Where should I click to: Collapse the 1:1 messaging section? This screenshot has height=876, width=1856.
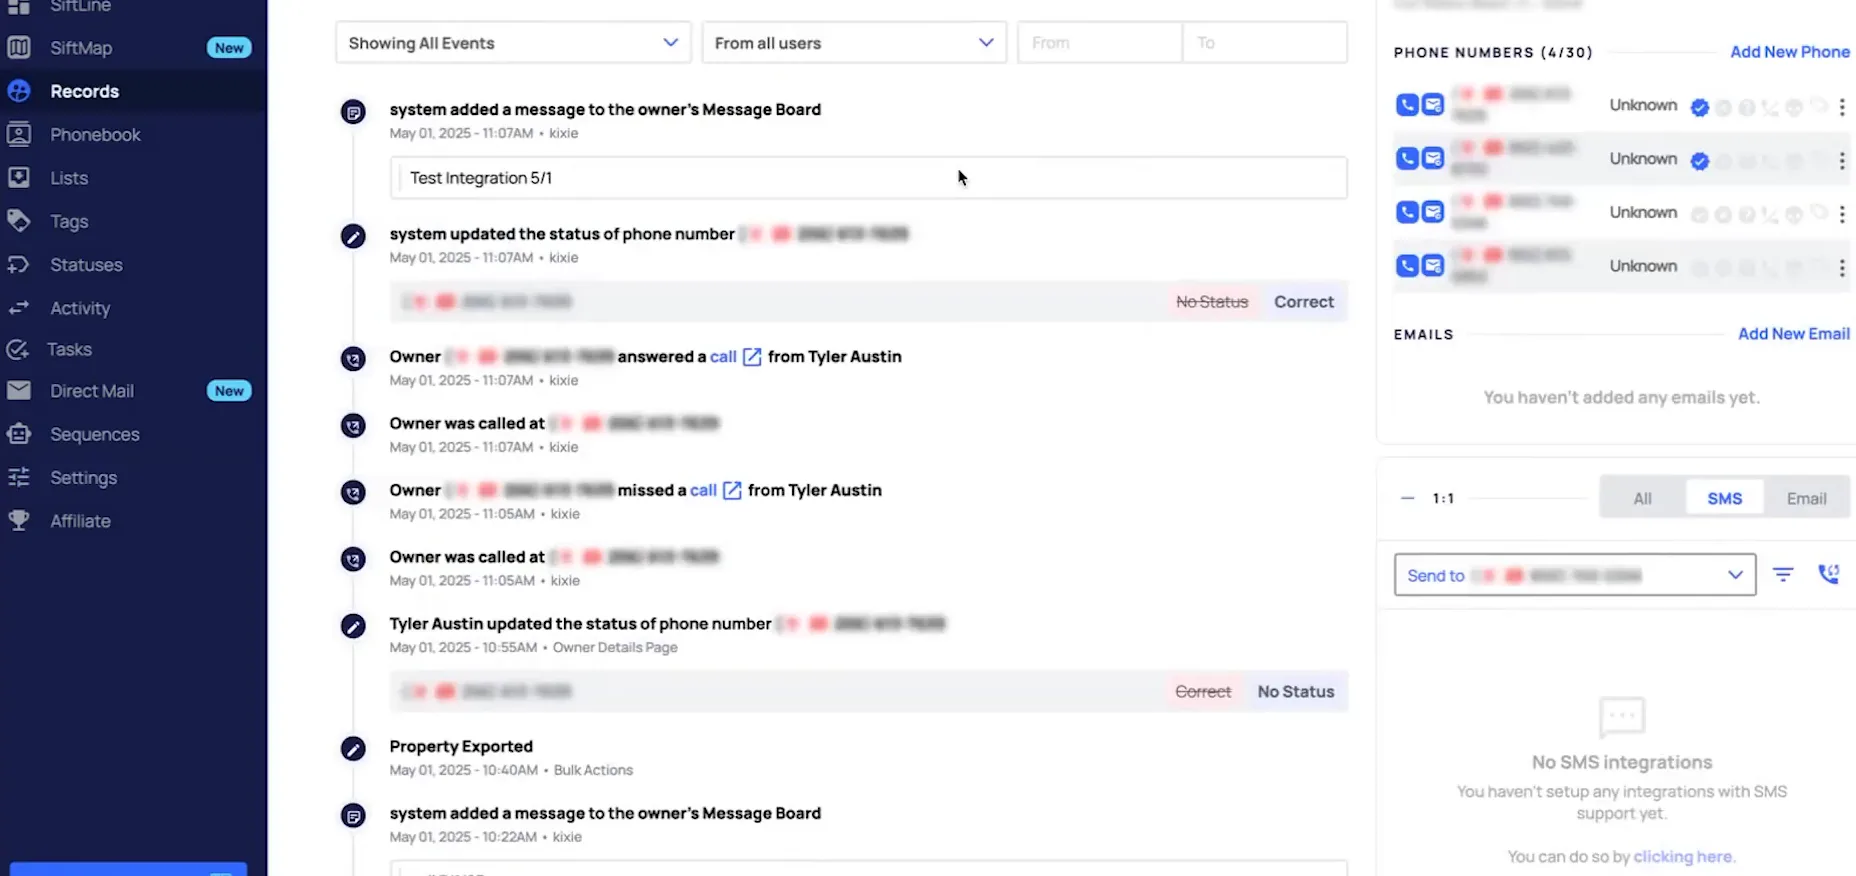pos(1407,498)
